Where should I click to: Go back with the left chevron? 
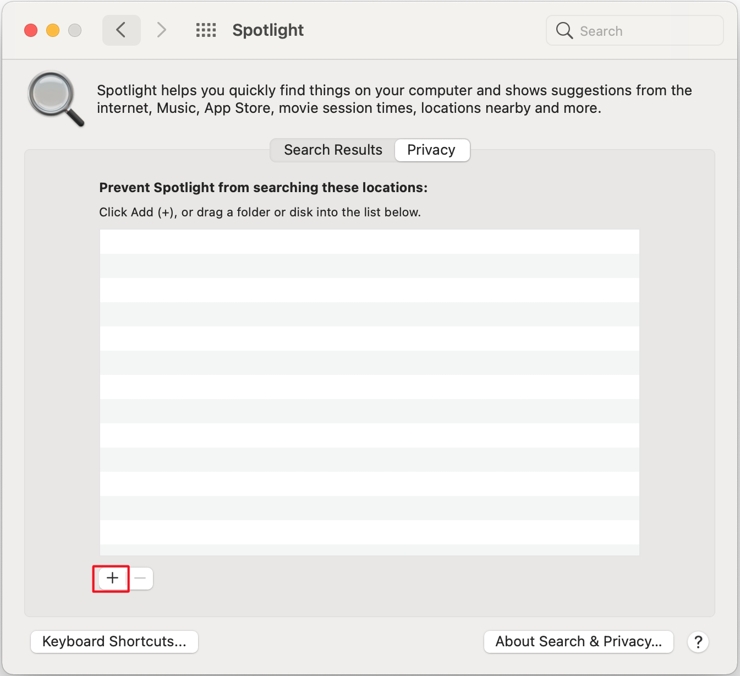pyautogui.click(x=121, y=30)
